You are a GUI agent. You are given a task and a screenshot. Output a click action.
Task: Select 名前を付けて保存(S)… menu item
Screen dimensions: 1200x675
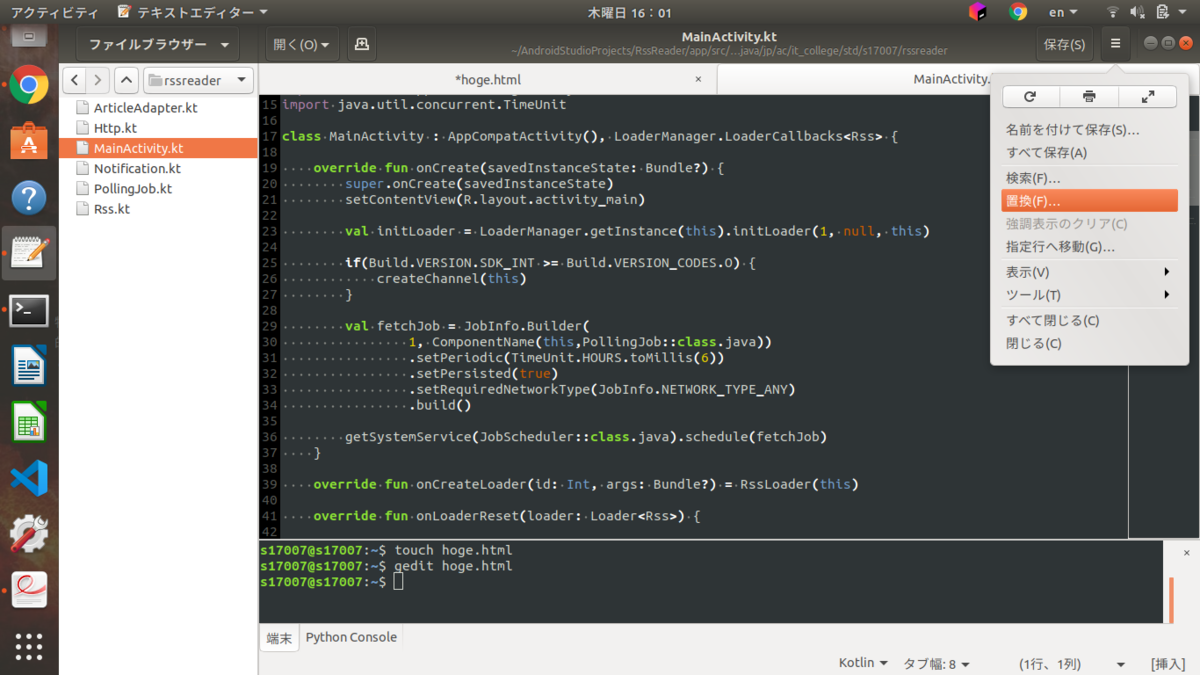(1089, 130)
